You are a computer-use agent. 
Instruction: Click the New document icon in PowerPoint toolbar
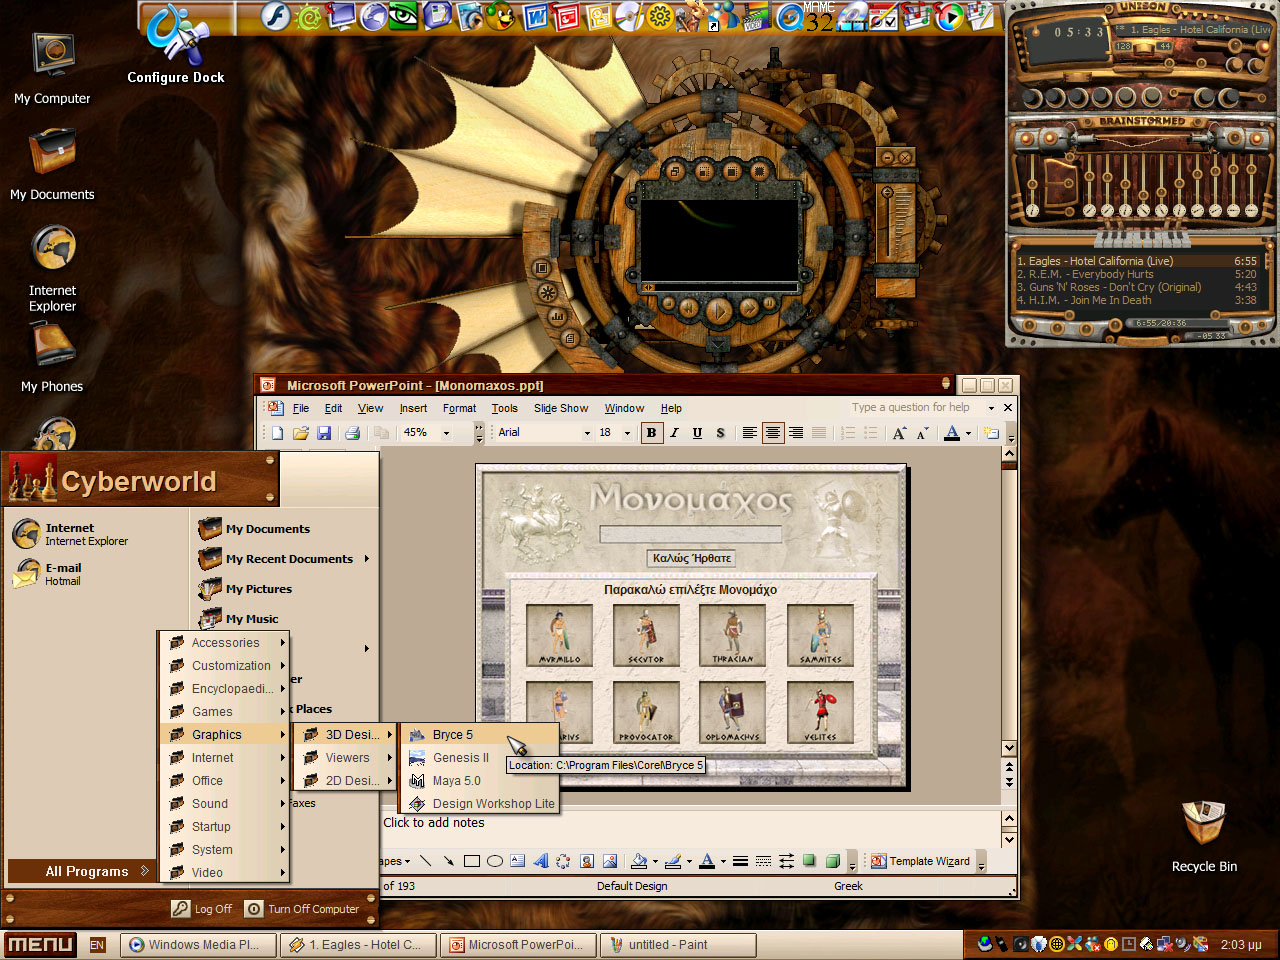click(x=278, y=433)
